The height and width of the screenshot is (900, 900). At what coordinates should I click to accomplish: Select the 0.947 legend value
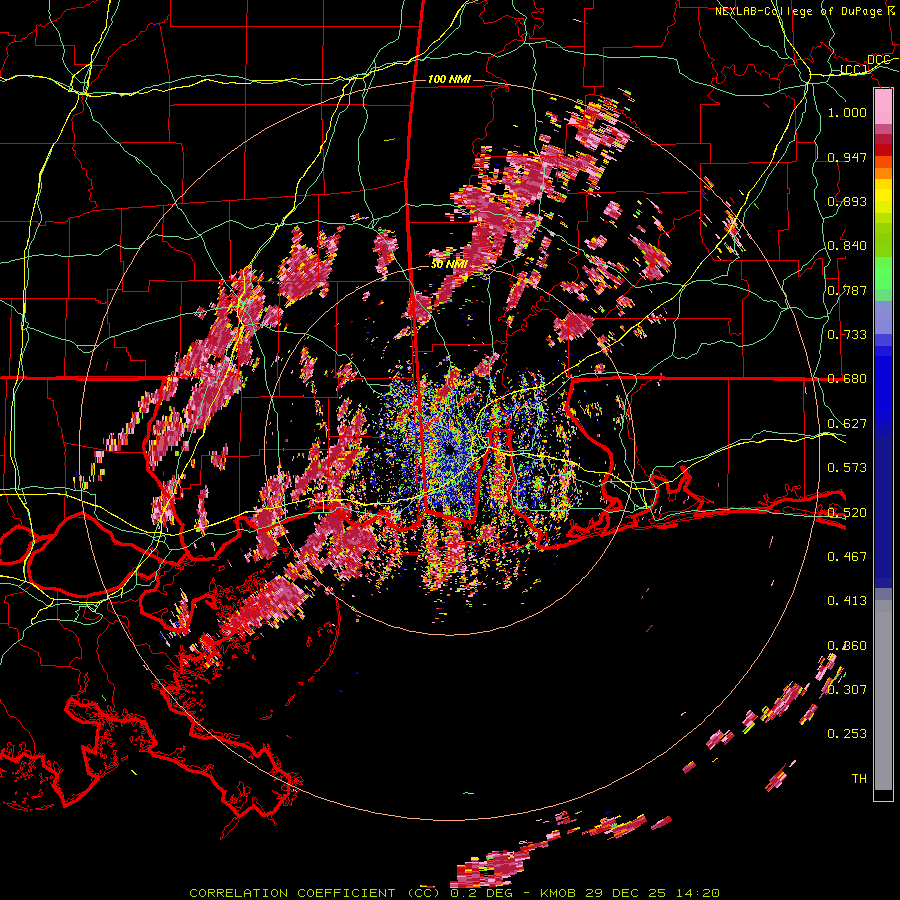coord(847,157)
